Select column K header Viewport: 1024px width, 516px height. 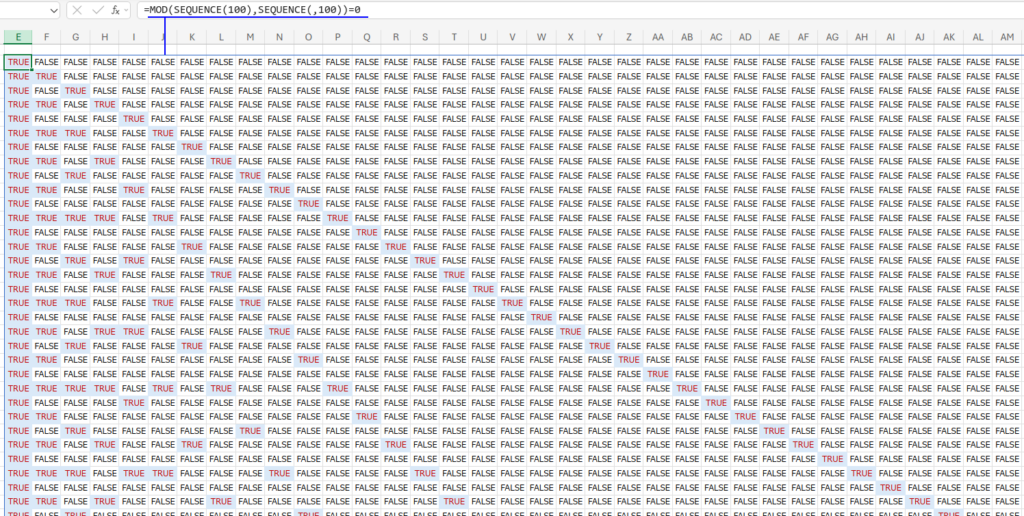[x=192, y=37]
